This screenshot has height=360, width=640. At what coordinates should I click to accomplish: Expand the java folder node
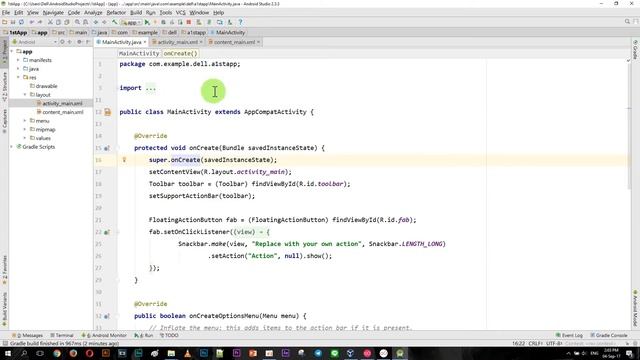coord(18,69)
